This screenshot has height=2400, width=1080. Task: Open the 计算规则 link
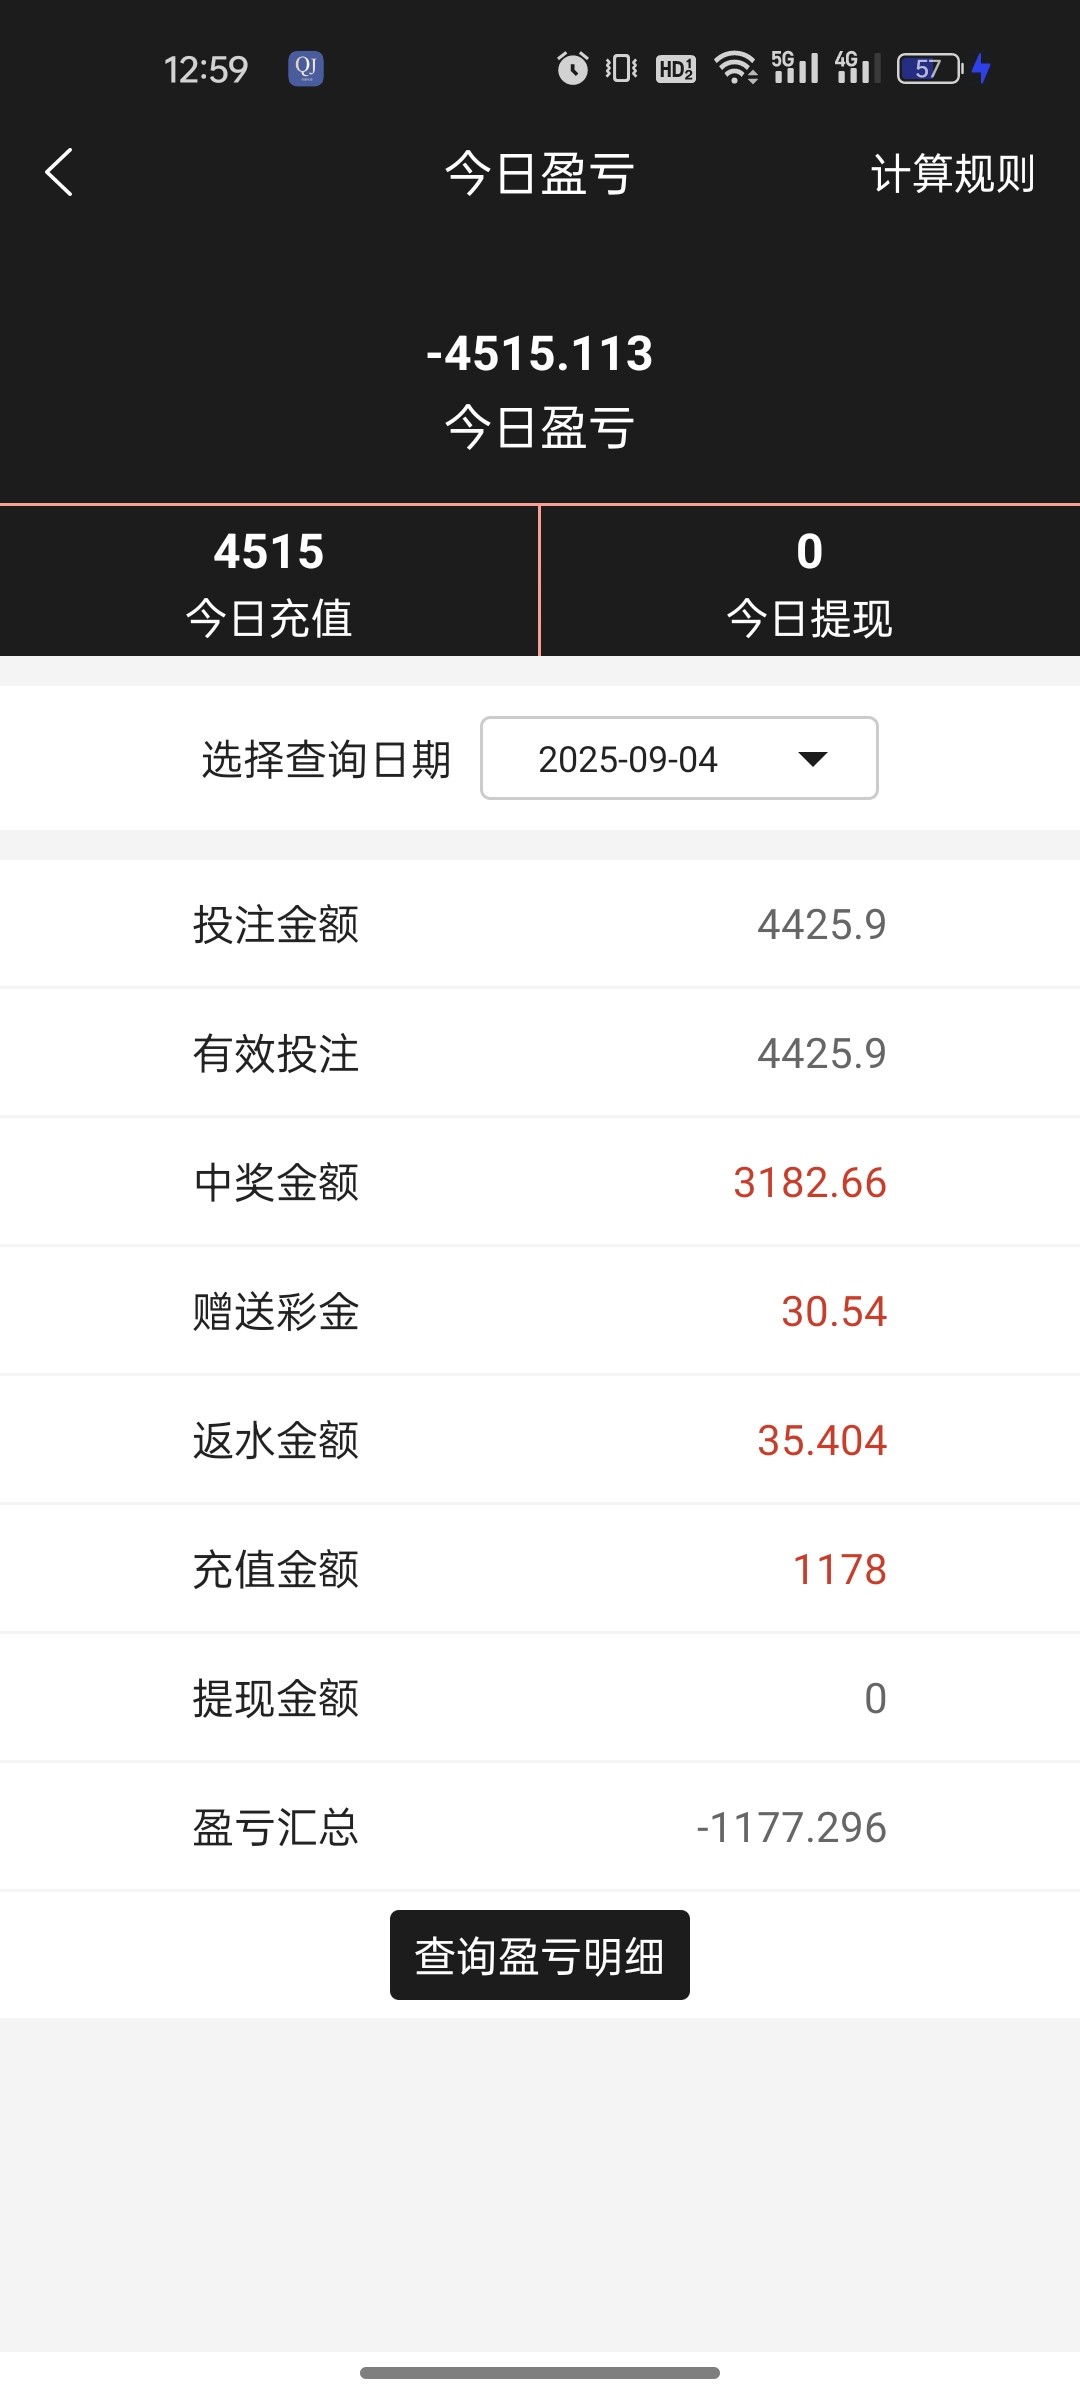click(x=952, y=174)
